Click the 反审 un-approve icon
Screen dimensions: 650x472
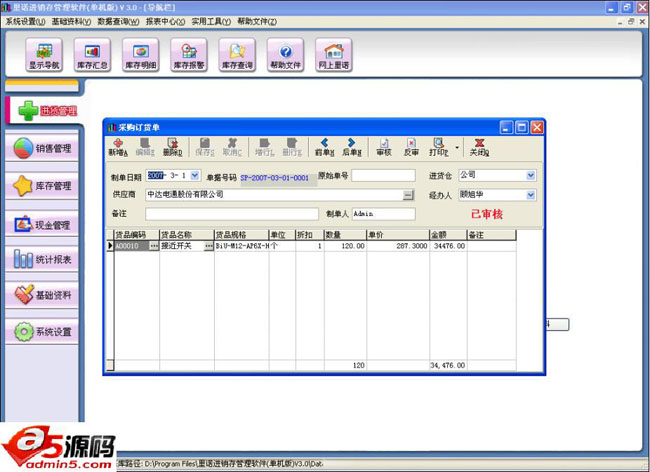pyautogui.click(x=411, y=147)
